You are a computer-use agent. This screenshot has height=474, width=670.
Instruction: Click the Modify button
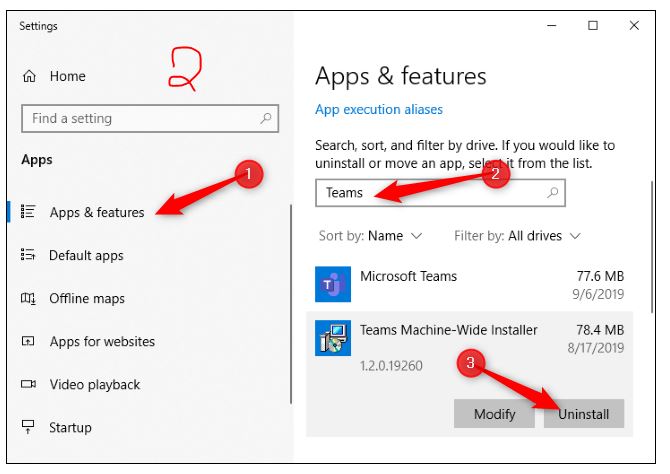tap(494, 413)
